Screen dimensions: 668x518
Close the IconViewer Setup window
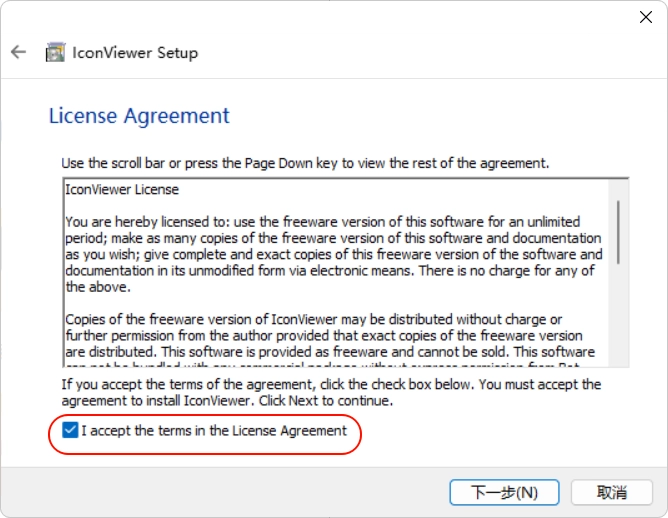click(x=646, y=17)
